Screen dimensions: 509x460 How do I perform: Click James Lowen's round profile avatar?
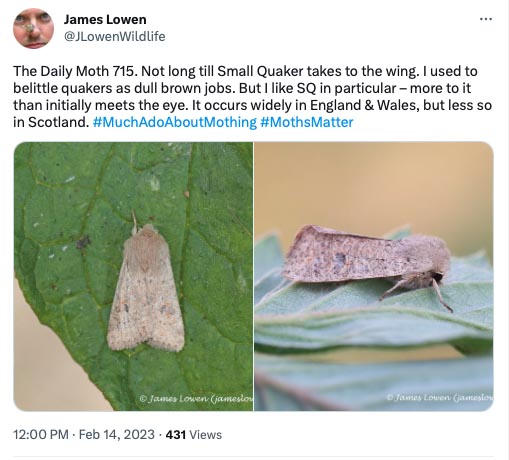[33, 29]
